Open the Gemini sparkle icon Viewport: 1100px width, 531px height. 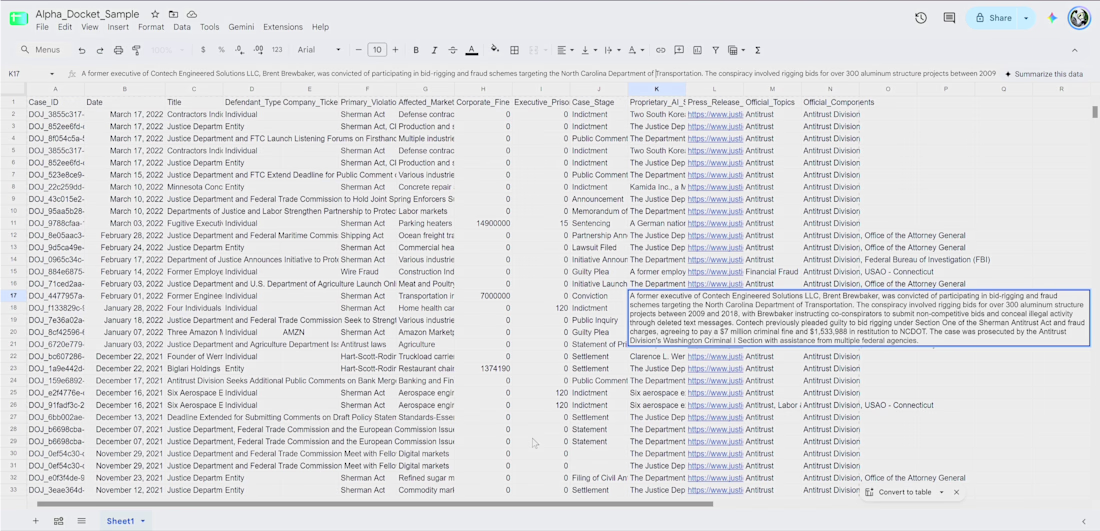1052,18
